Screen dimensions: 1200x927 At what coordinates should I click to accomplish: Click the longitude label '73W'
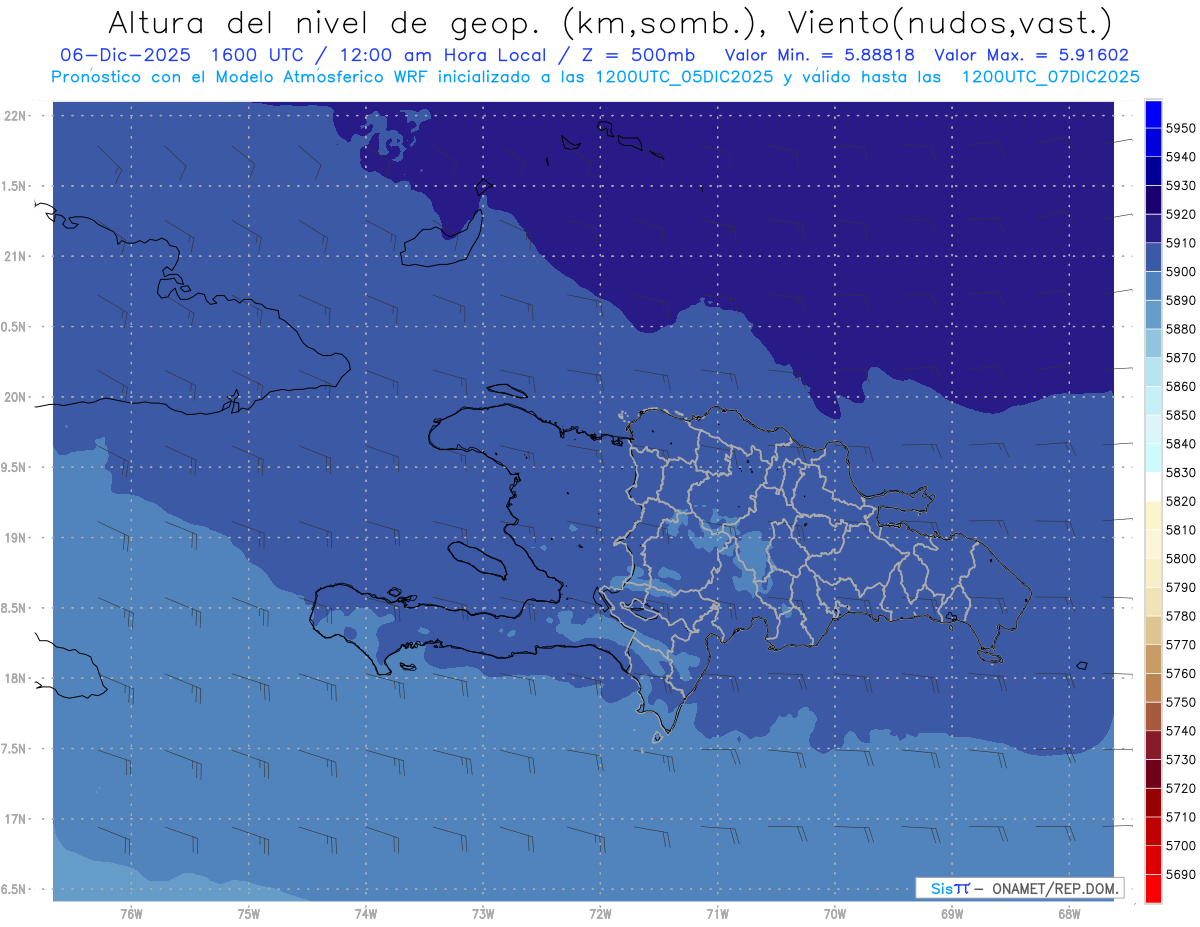483,913
